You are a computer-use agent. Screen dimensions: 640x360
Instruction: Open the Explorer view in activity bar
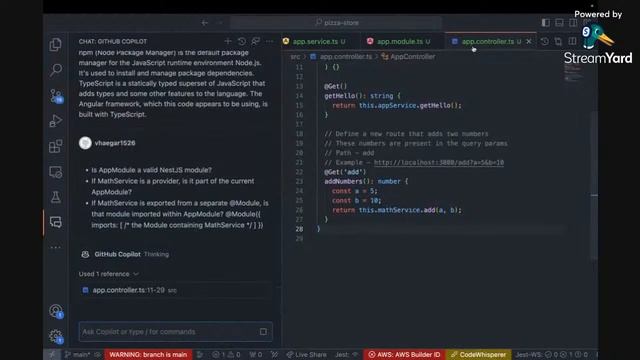coord(56,44)
